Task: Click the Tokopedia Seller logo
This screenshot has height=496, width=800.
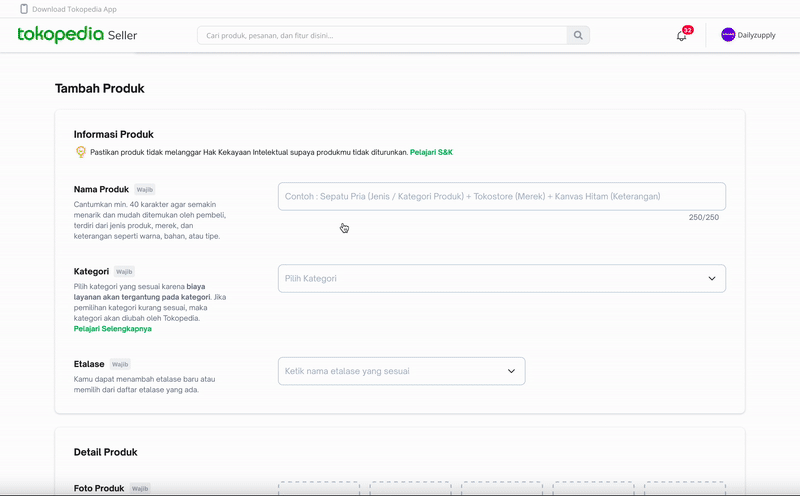Action: (77, 35)
